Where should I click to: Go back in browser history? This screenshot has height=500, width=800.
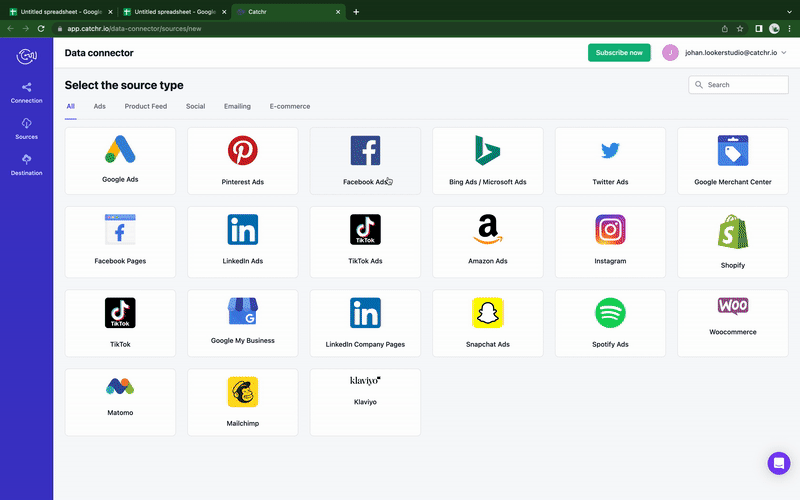tap(10, 29)
